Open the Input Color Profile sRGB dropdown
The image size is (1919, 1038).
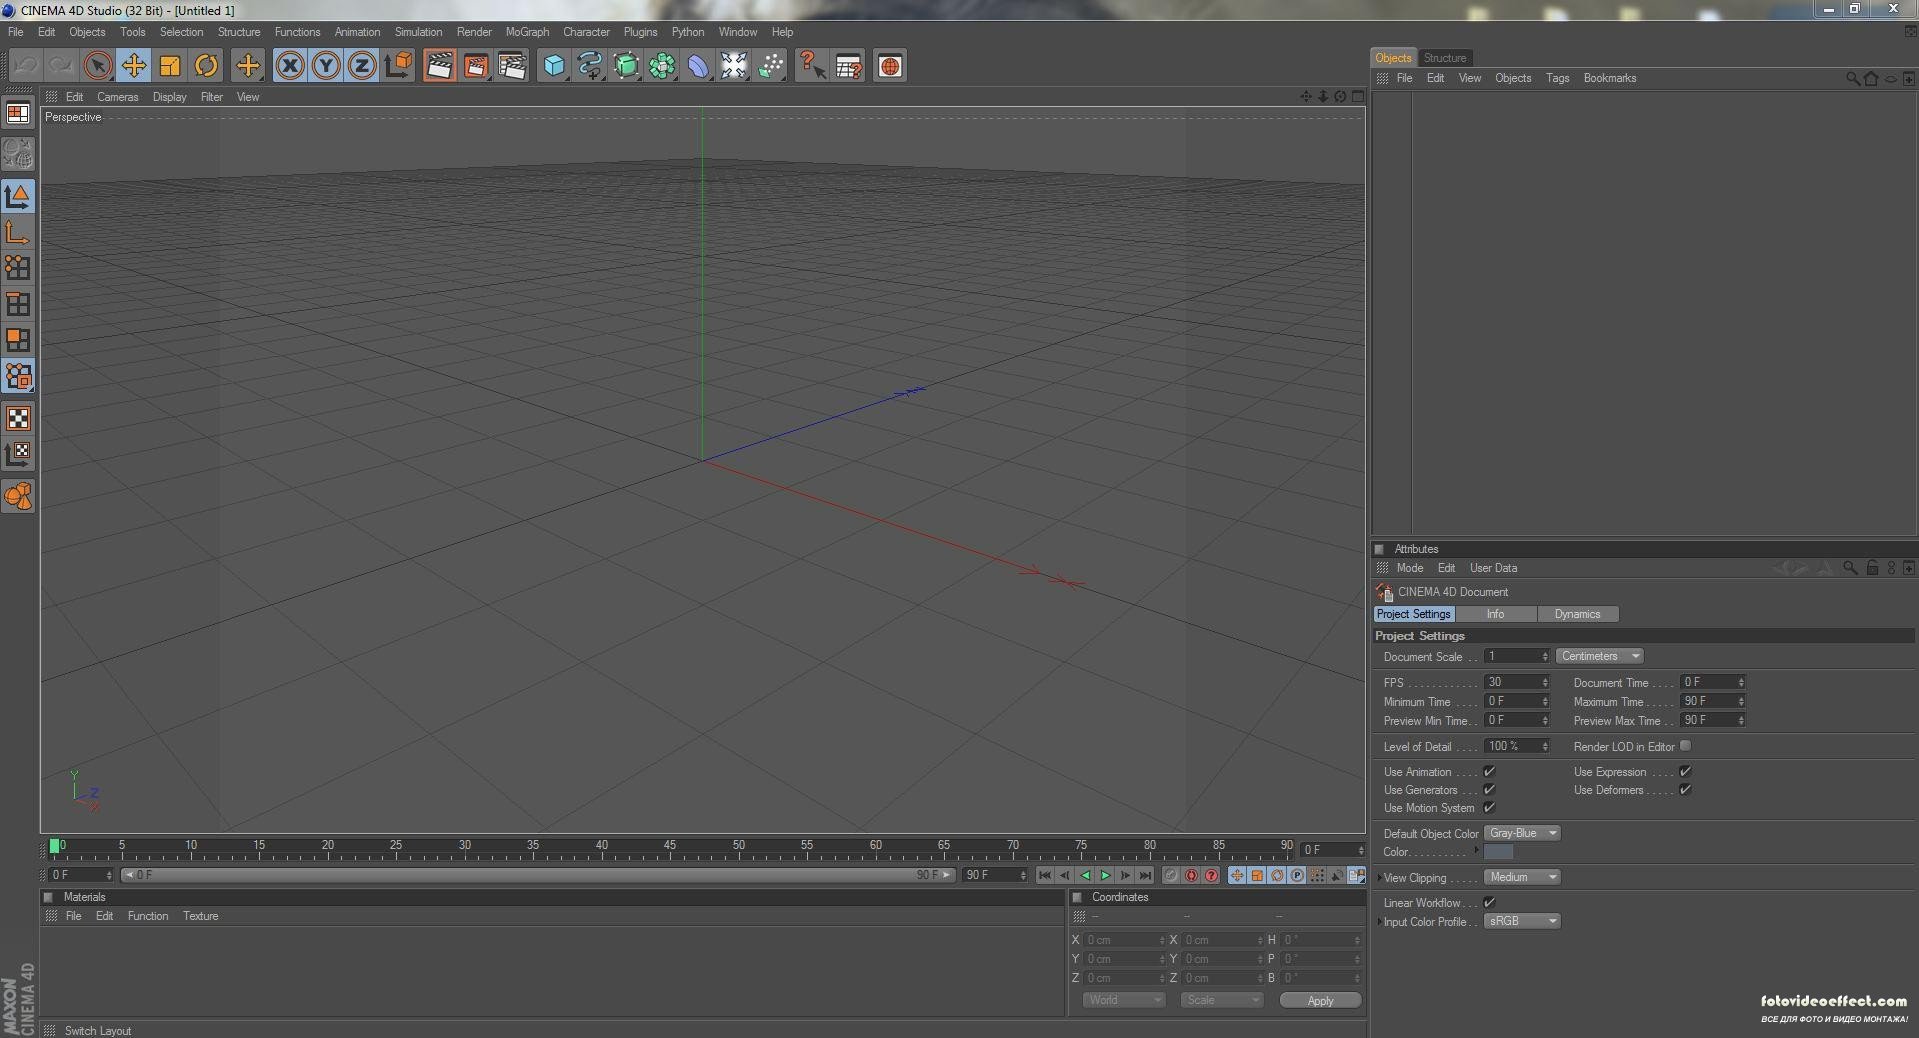1521,921
